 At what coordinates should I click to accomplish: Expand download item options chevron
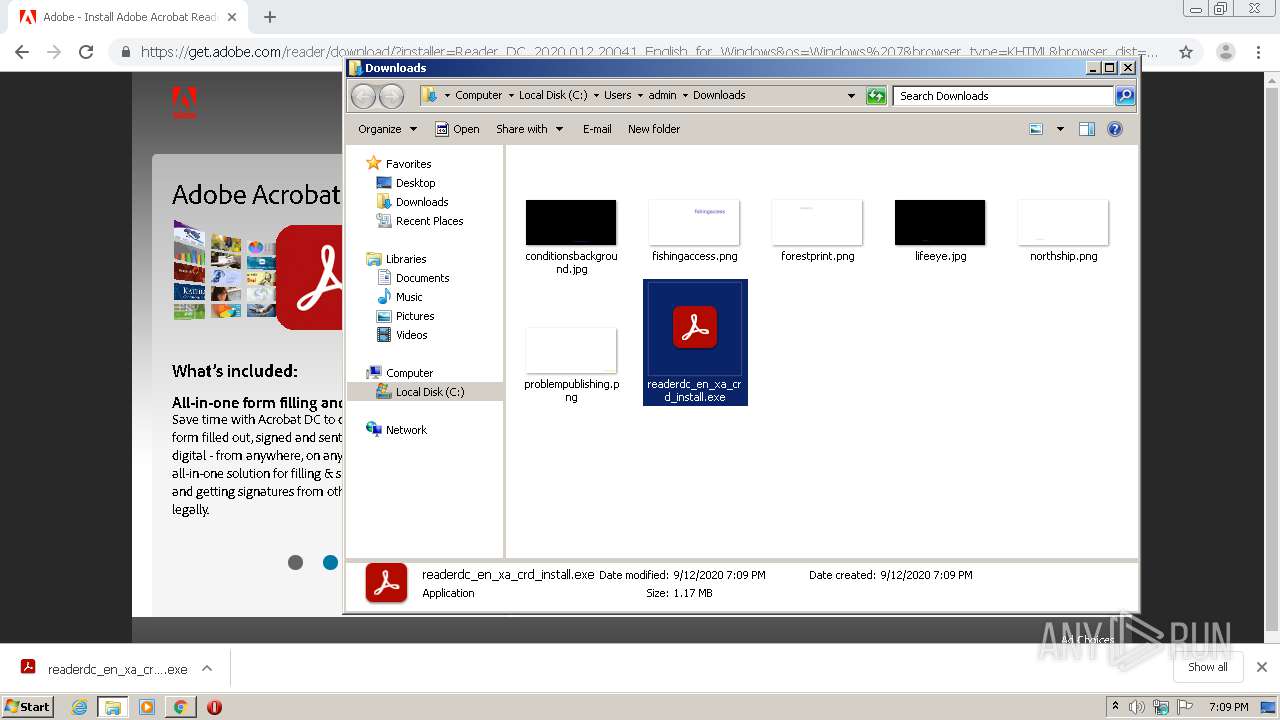tap(207, 668)
